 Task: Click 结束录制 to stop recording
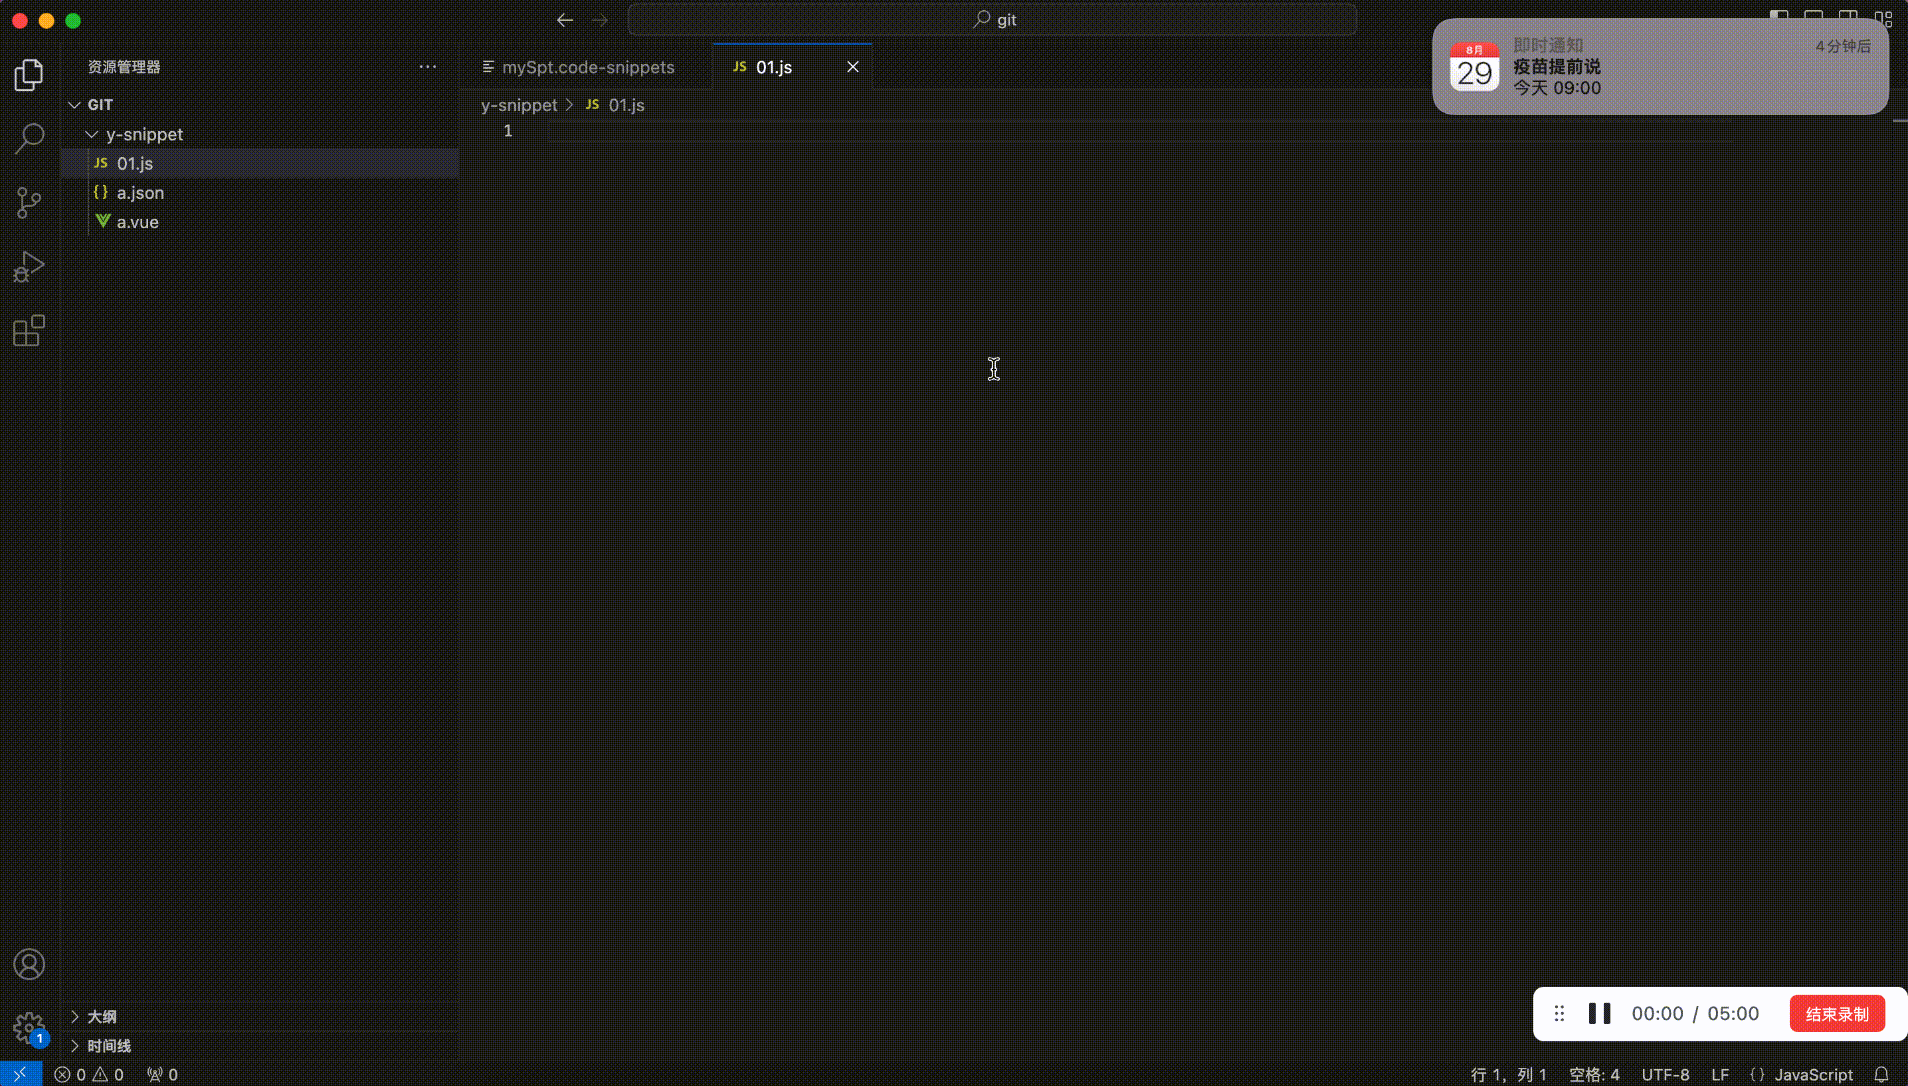click(1837, 1013)
